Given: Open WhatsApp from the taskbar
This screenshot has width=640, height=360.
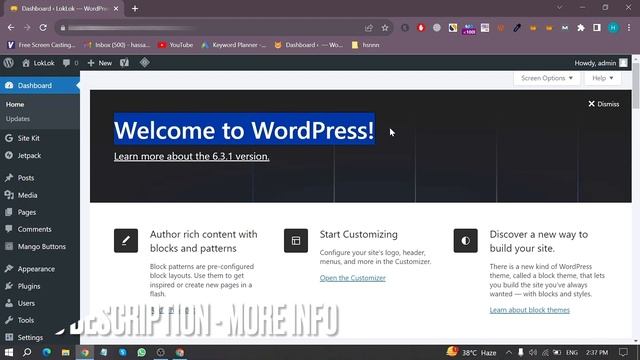Looking at the screenshot, I should [x=142, y=352].
